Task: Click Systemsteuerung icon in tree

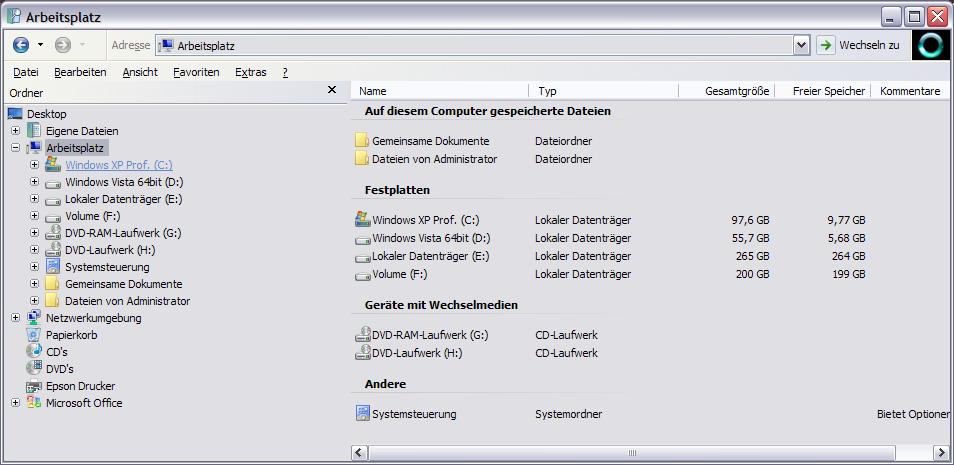Action: (53, 267)
